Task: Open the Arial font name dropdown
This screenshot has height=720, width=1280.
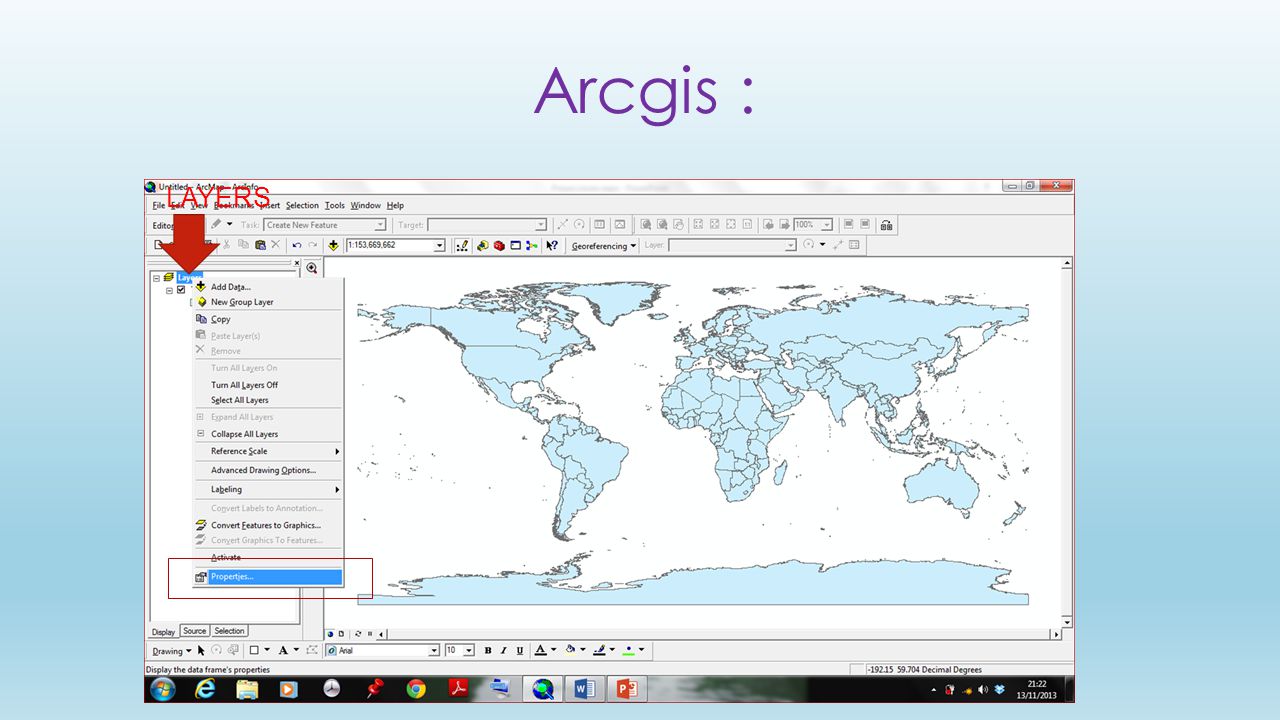Action: [x=434, y=650]
